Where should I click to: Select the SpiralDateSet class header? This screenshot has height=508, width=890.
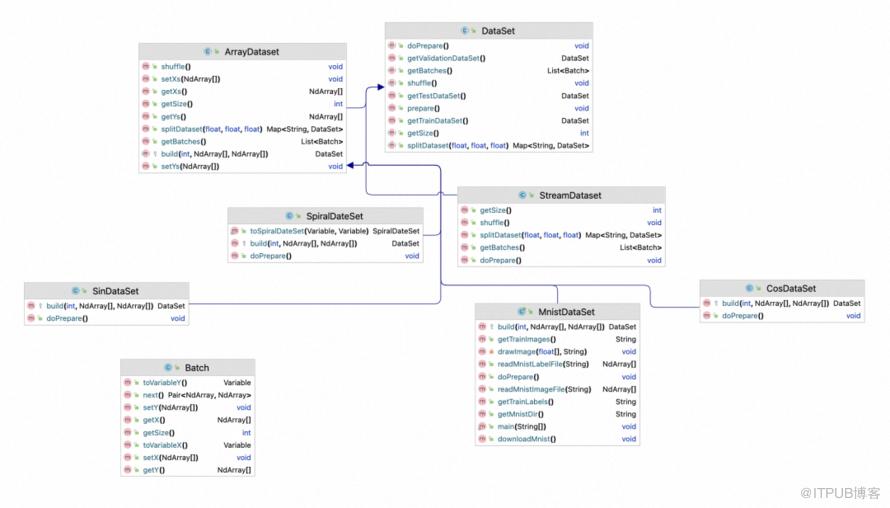(325, 216)
